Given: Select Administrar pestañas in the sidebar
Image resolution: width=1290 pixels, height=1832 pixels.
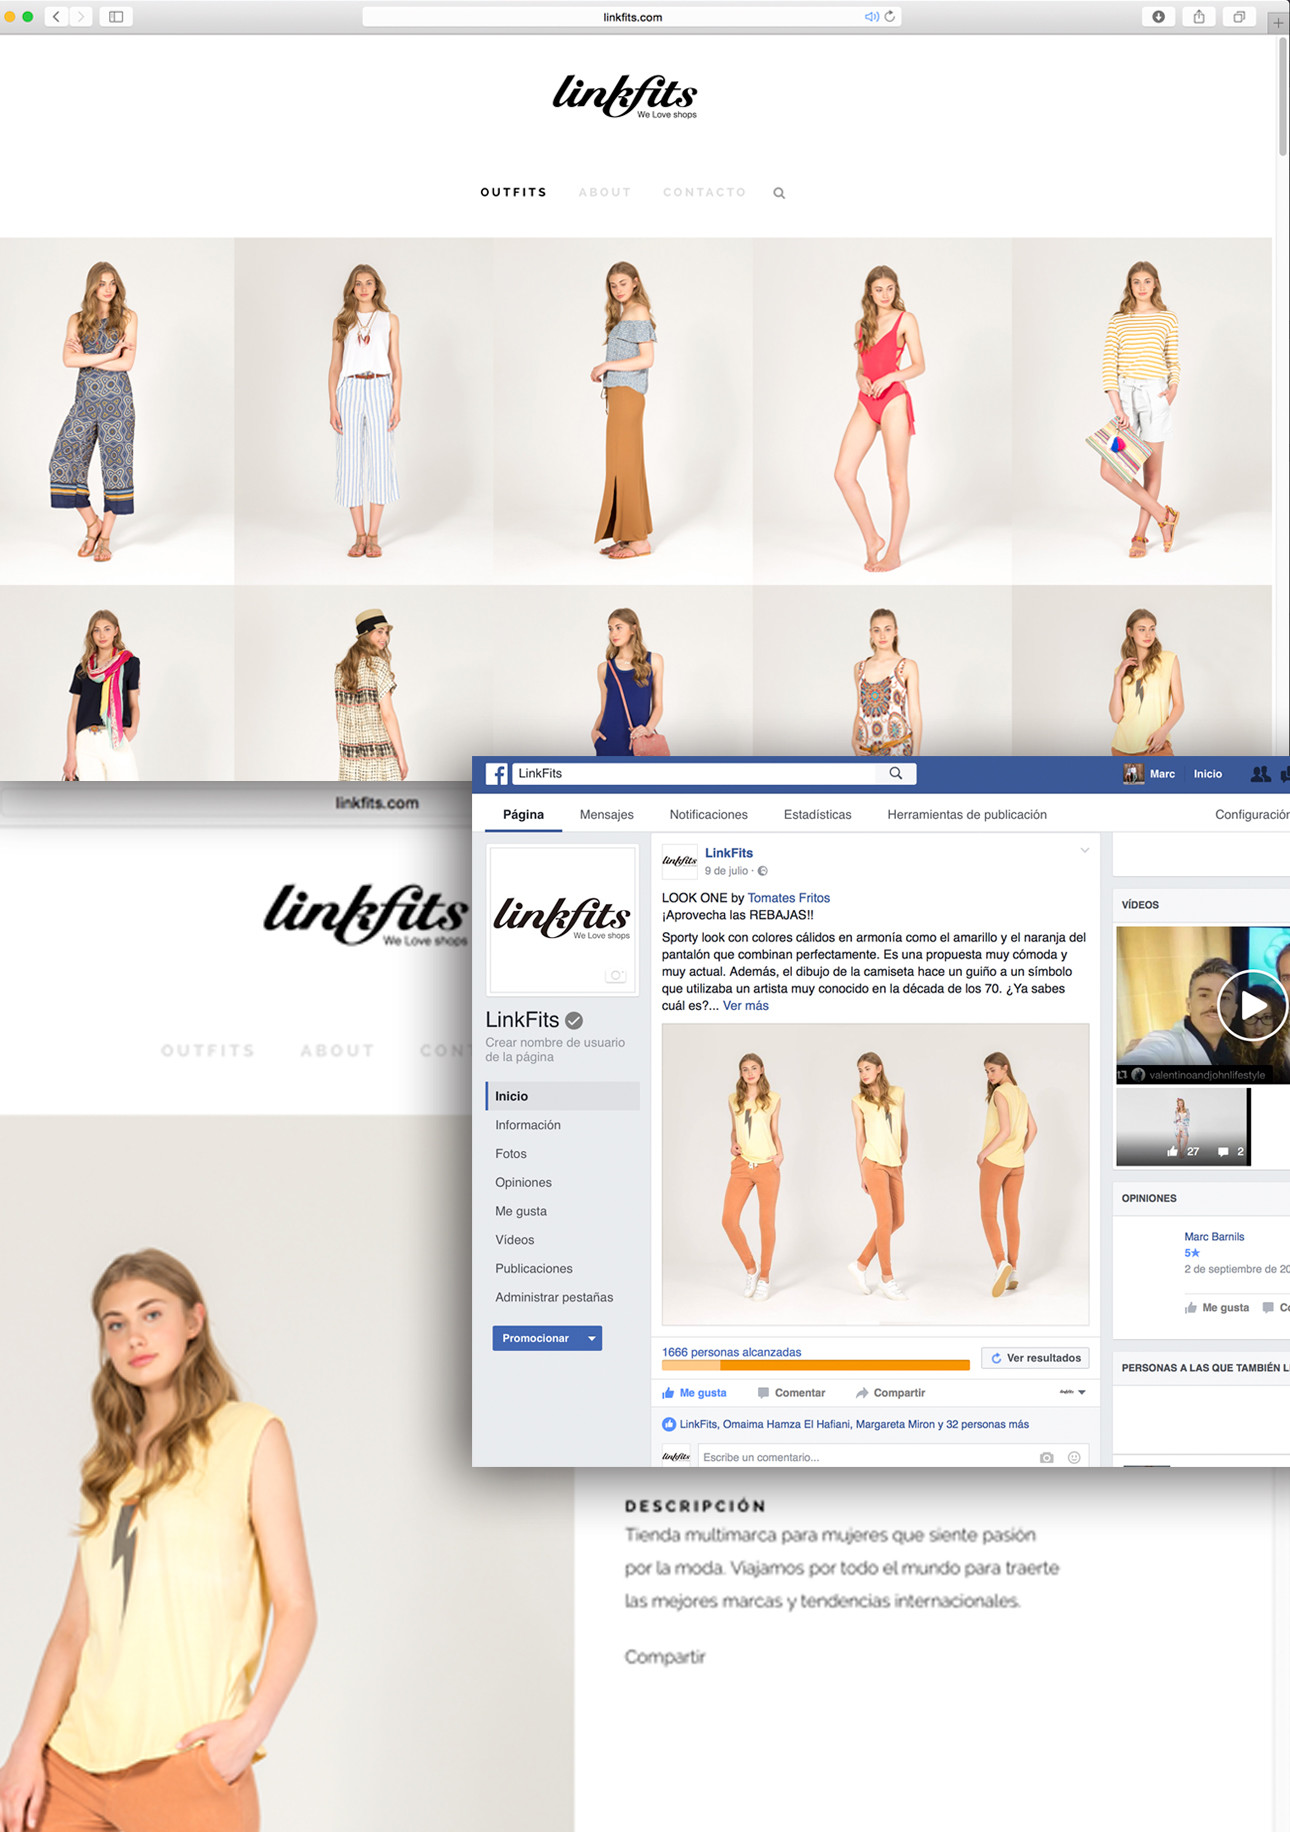Looking at the screenshot, I should [x=554, y=1297].
